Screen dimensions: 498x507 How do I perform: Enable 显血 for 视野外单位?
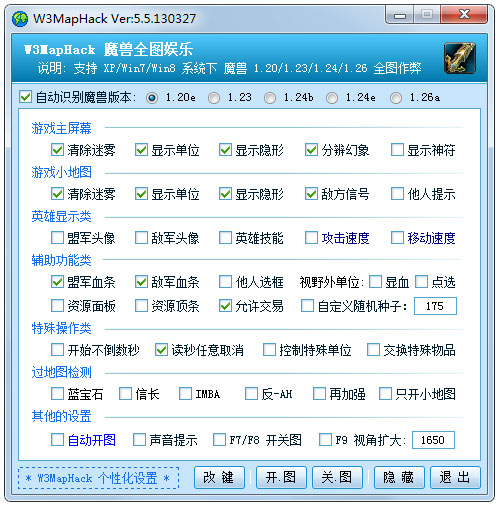[375, 282]
